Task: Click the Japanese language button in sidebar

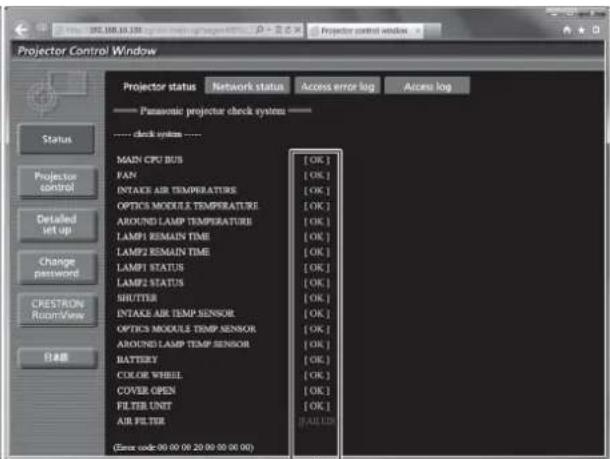Action: click(58, 357)
